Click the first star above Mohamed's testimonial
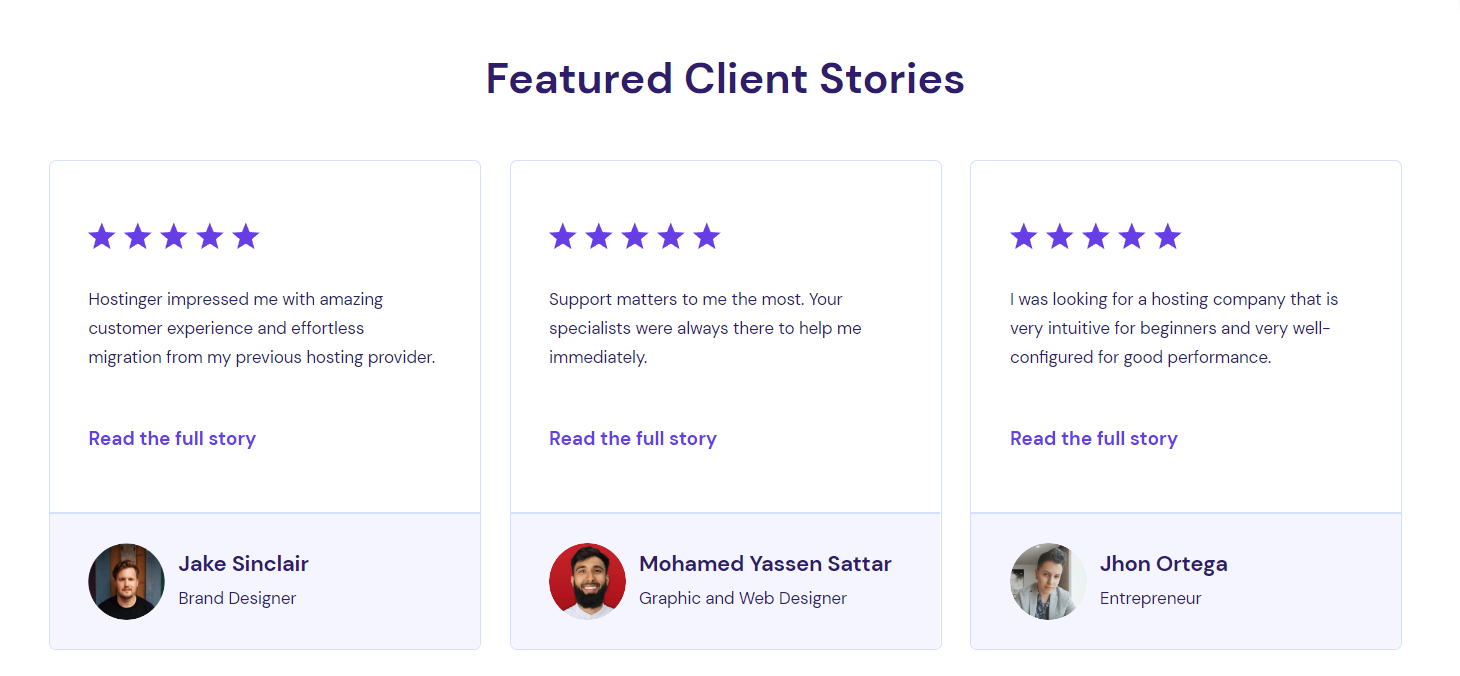The width and height of the screenshot is (1460, 676). click(562, 236)
